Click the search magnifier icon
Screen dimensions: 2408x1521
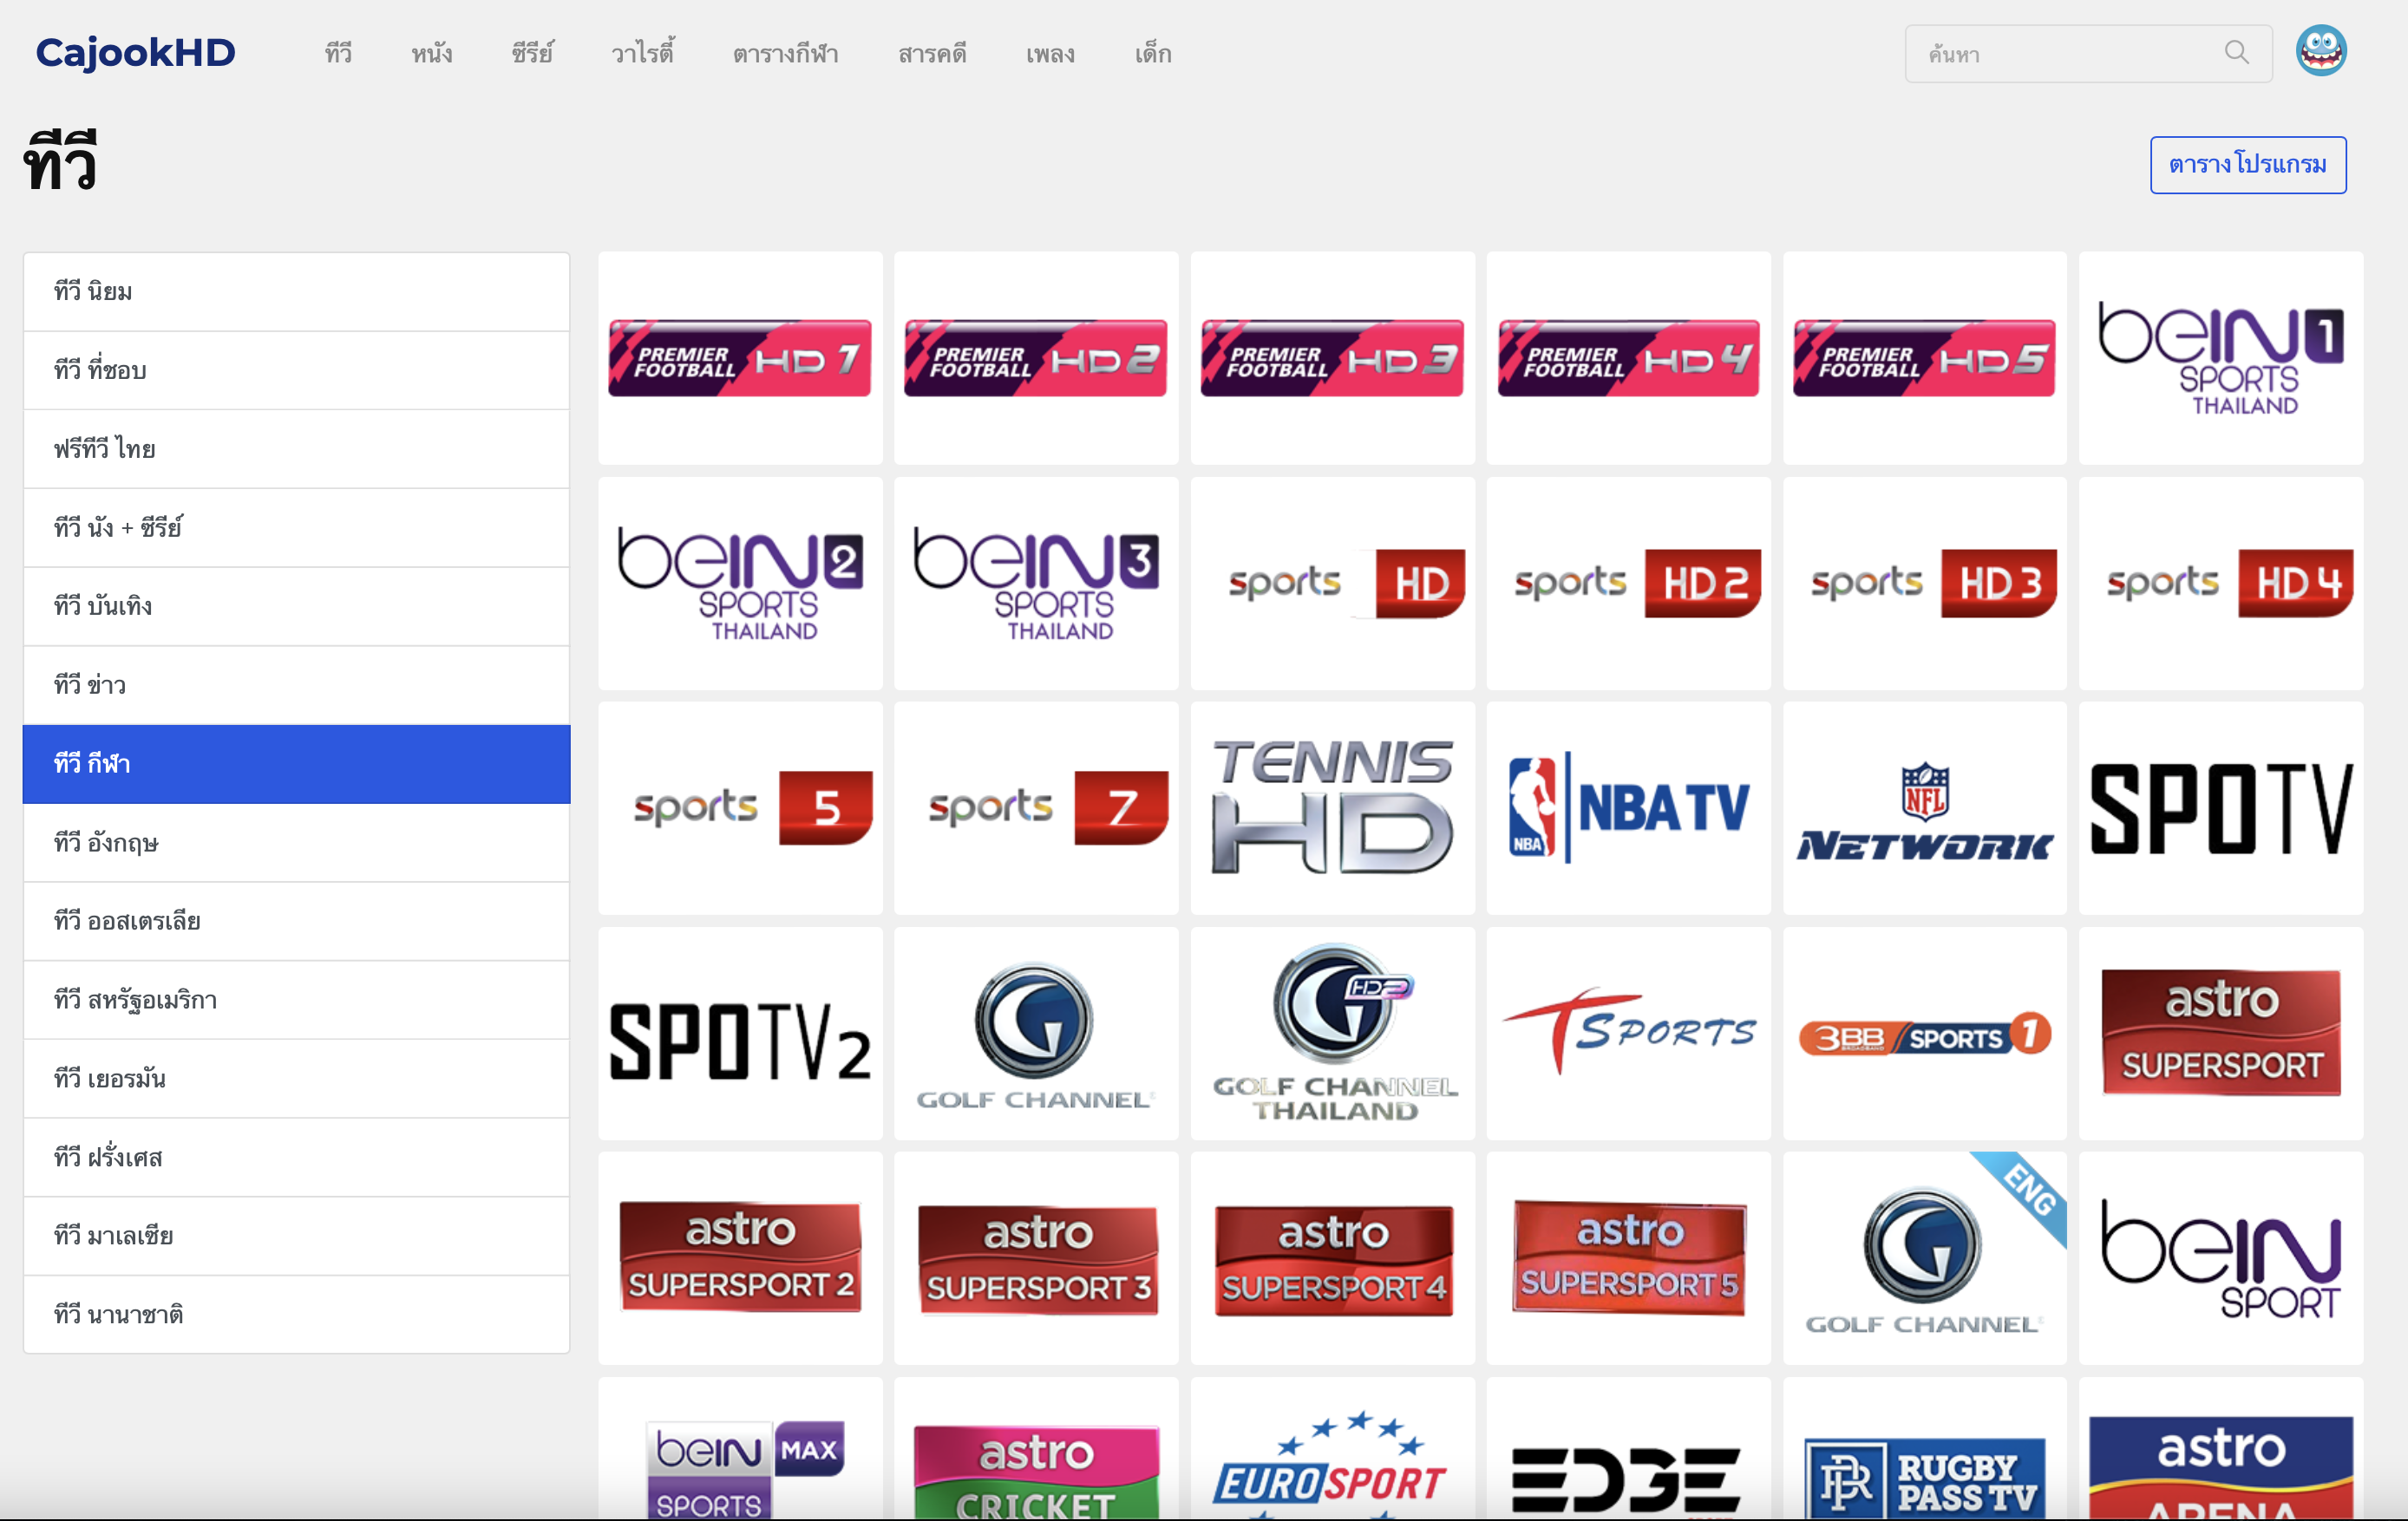2236,53
